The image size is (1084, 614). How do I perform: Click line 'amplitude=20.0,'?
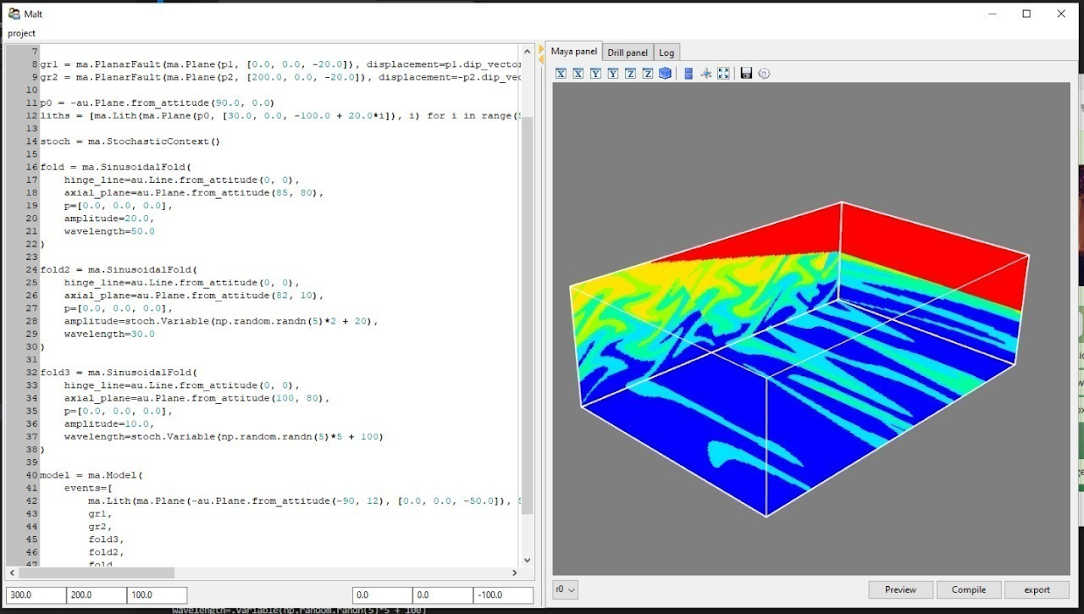(x=109, y=218)
